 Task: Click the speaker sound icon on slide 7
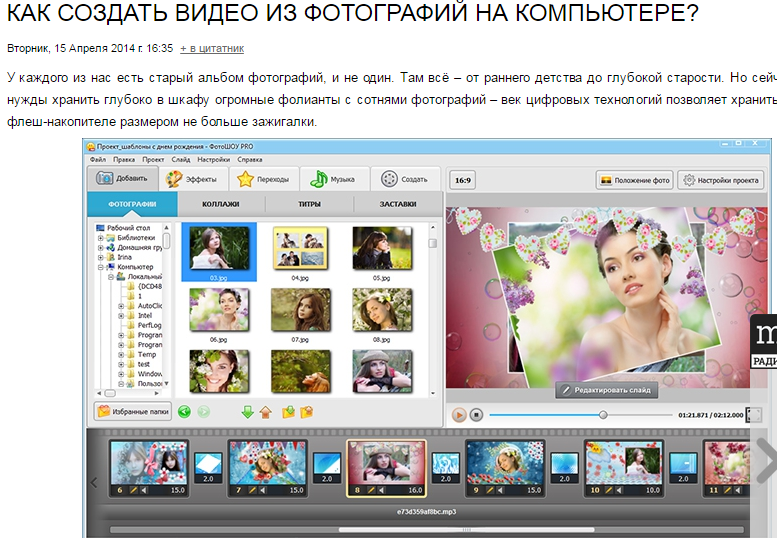point(262,490)
